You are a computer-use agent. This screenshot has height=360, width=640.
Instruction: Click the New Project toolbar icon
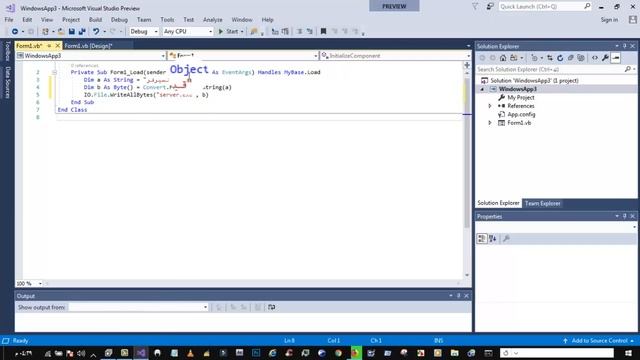click(x=45, y=31)
